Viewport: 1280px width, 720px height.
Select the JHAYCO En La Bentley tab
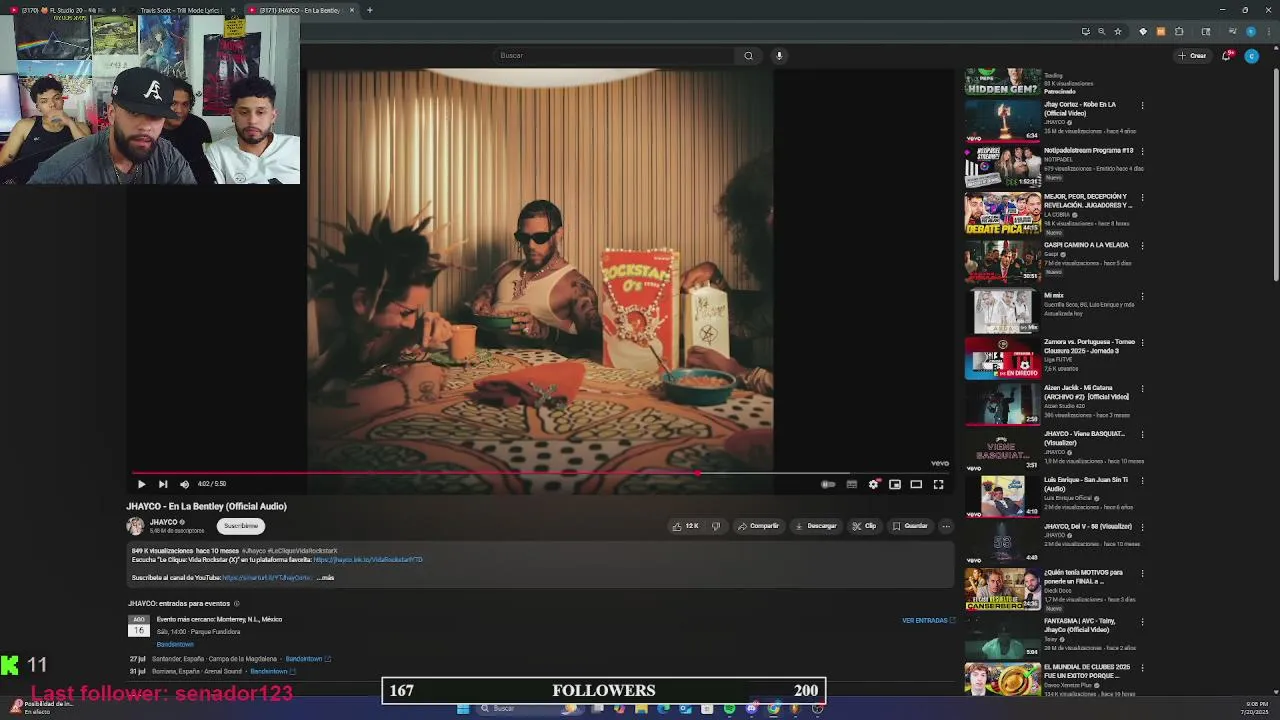coord(300,10)
